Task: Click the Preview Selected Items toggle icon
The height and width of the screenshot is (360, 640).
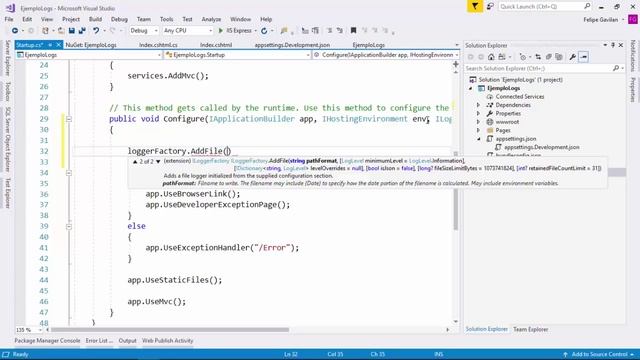Action: 584,57
